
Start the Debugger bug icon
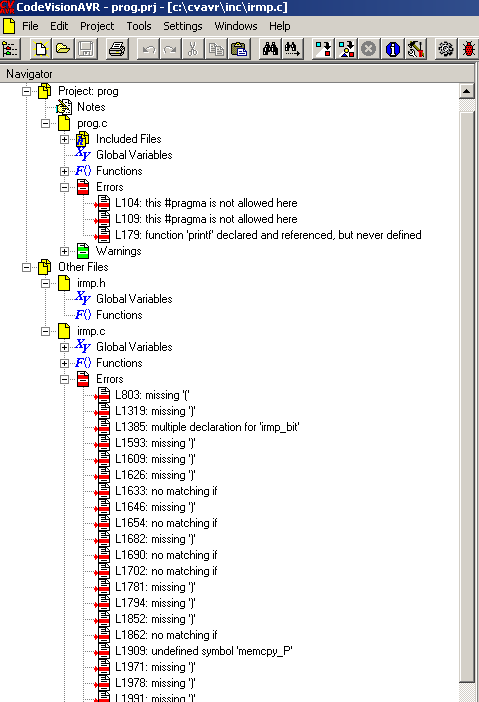coord(468,49)
